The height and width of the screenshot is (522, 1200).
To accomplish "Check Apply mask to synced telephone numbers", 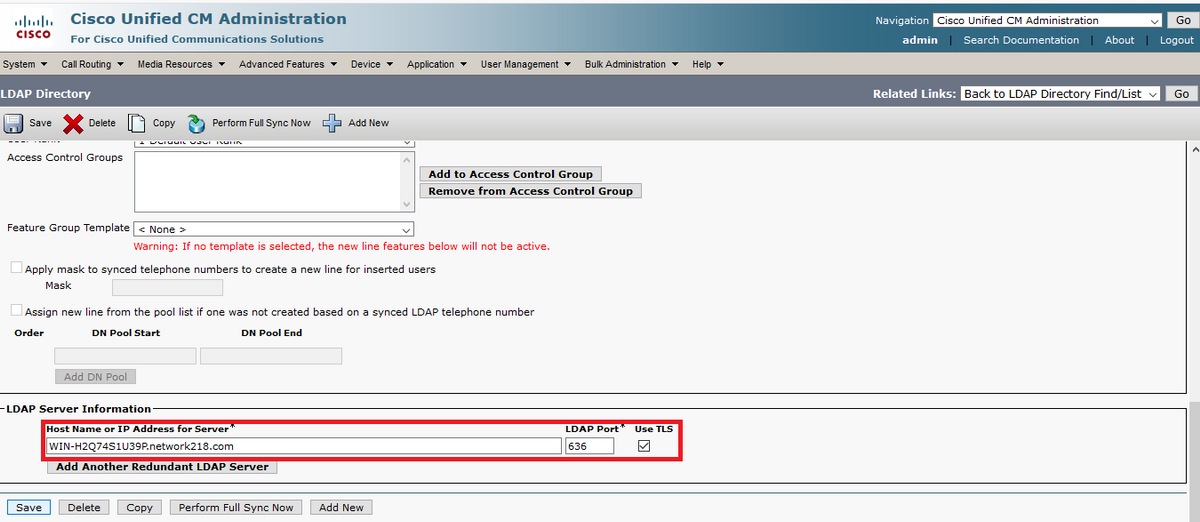I will point(16,268).
